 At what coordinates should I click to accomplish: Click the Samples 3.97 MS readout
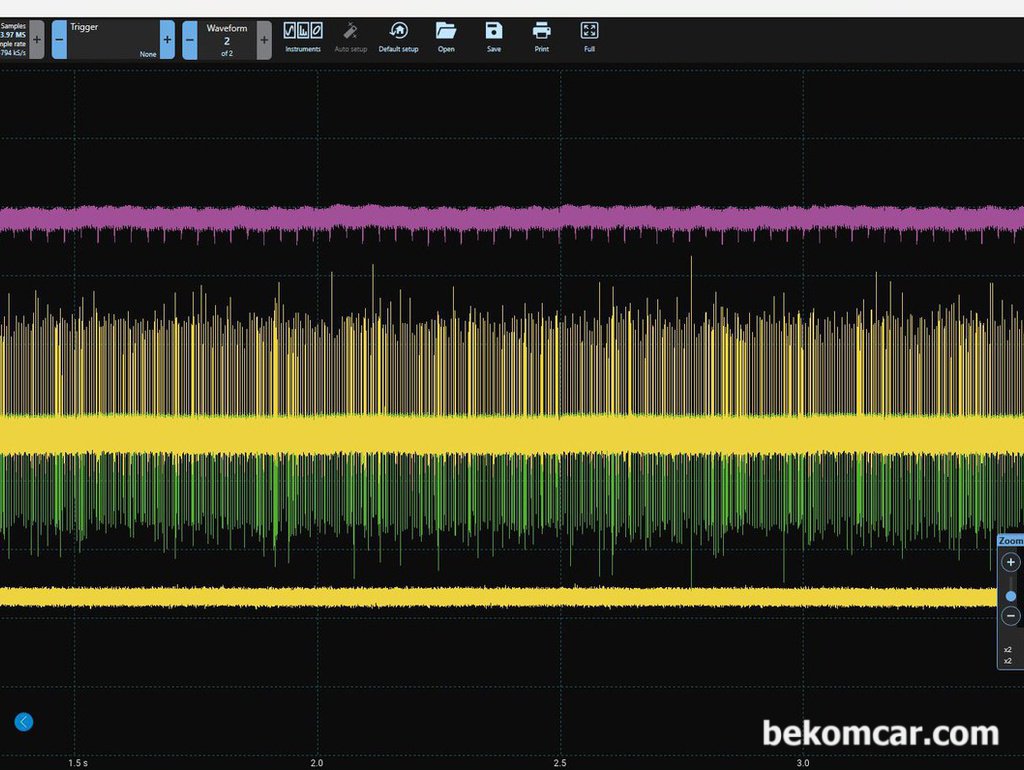13,31
